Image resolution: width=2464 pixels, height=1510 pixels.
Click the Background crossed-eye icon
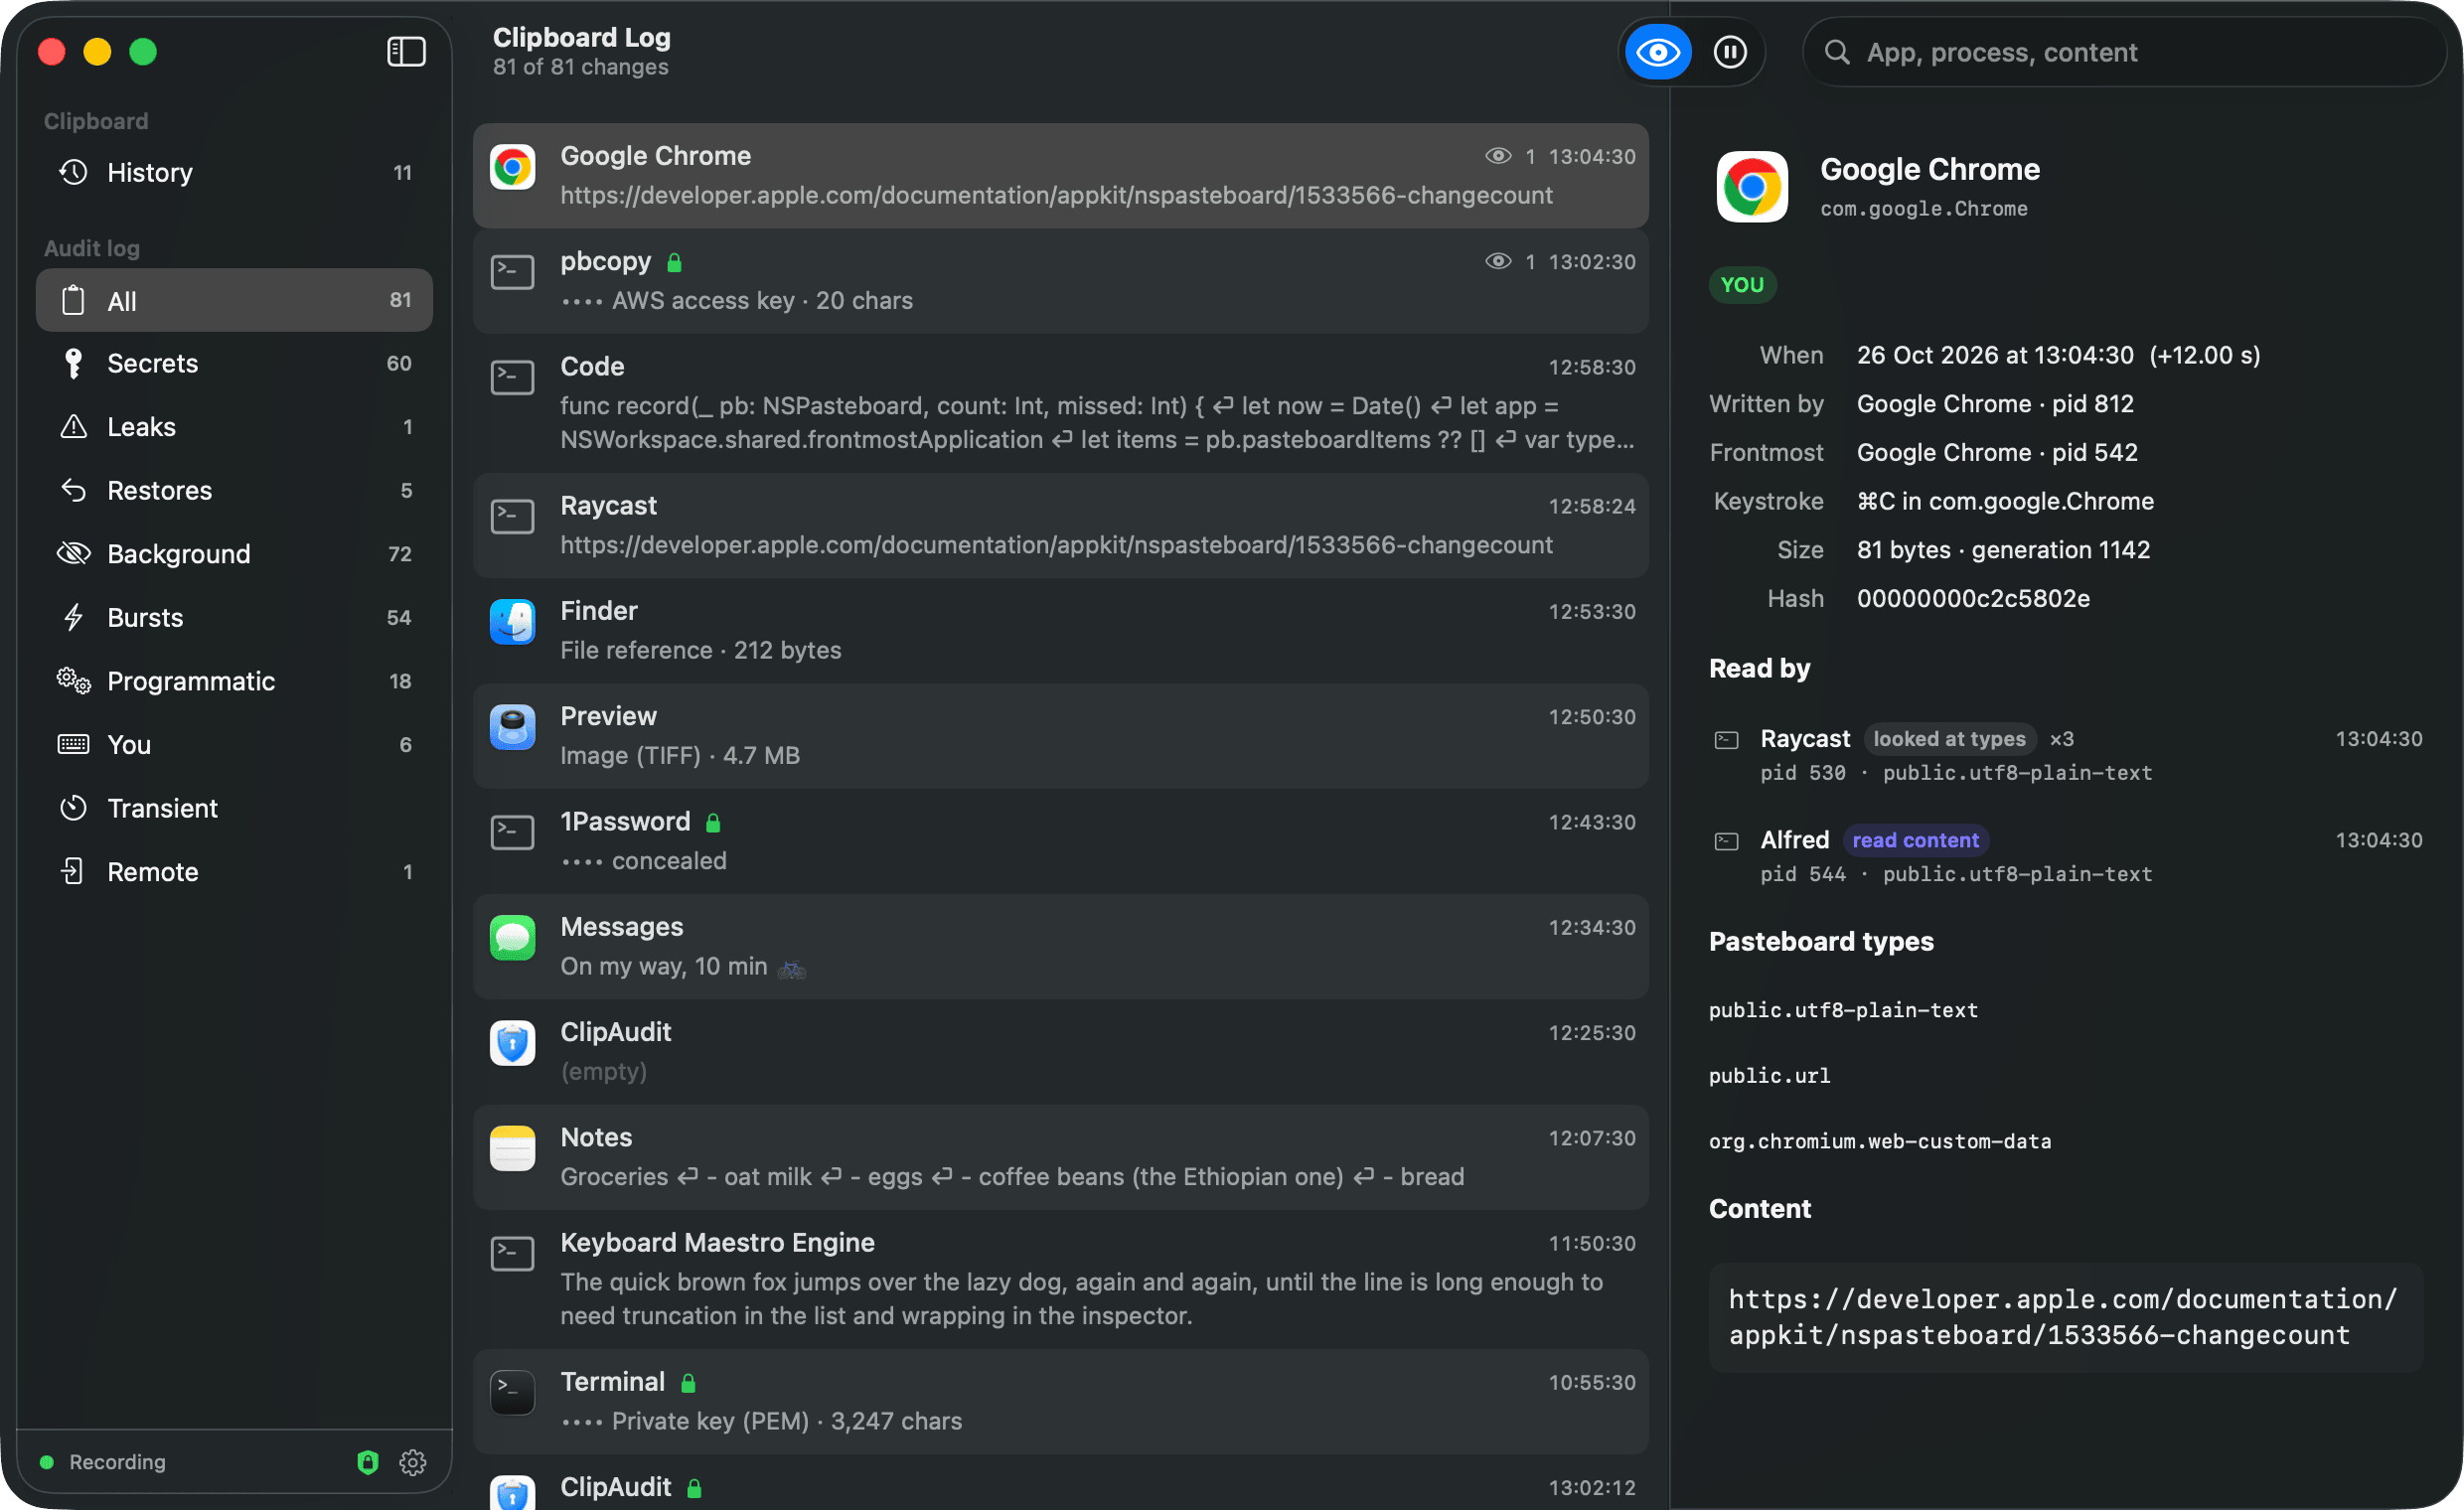(73, 554)
